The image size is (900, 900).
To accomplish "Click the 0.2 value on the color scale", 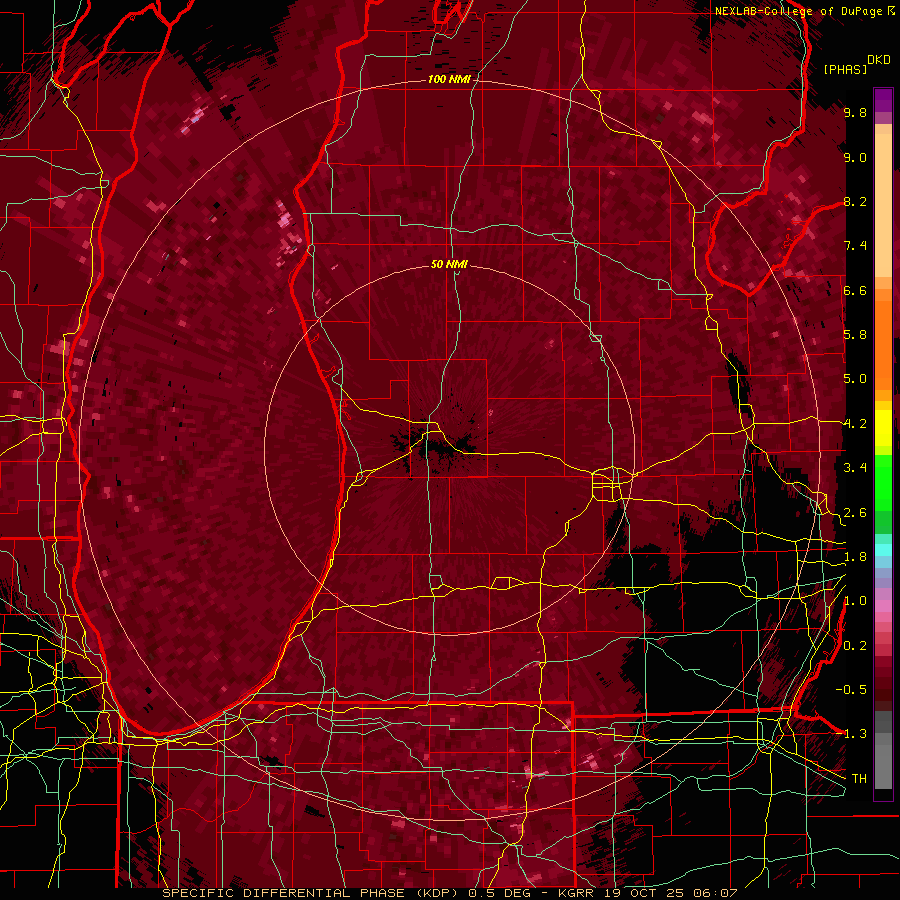I will [855, 646].
